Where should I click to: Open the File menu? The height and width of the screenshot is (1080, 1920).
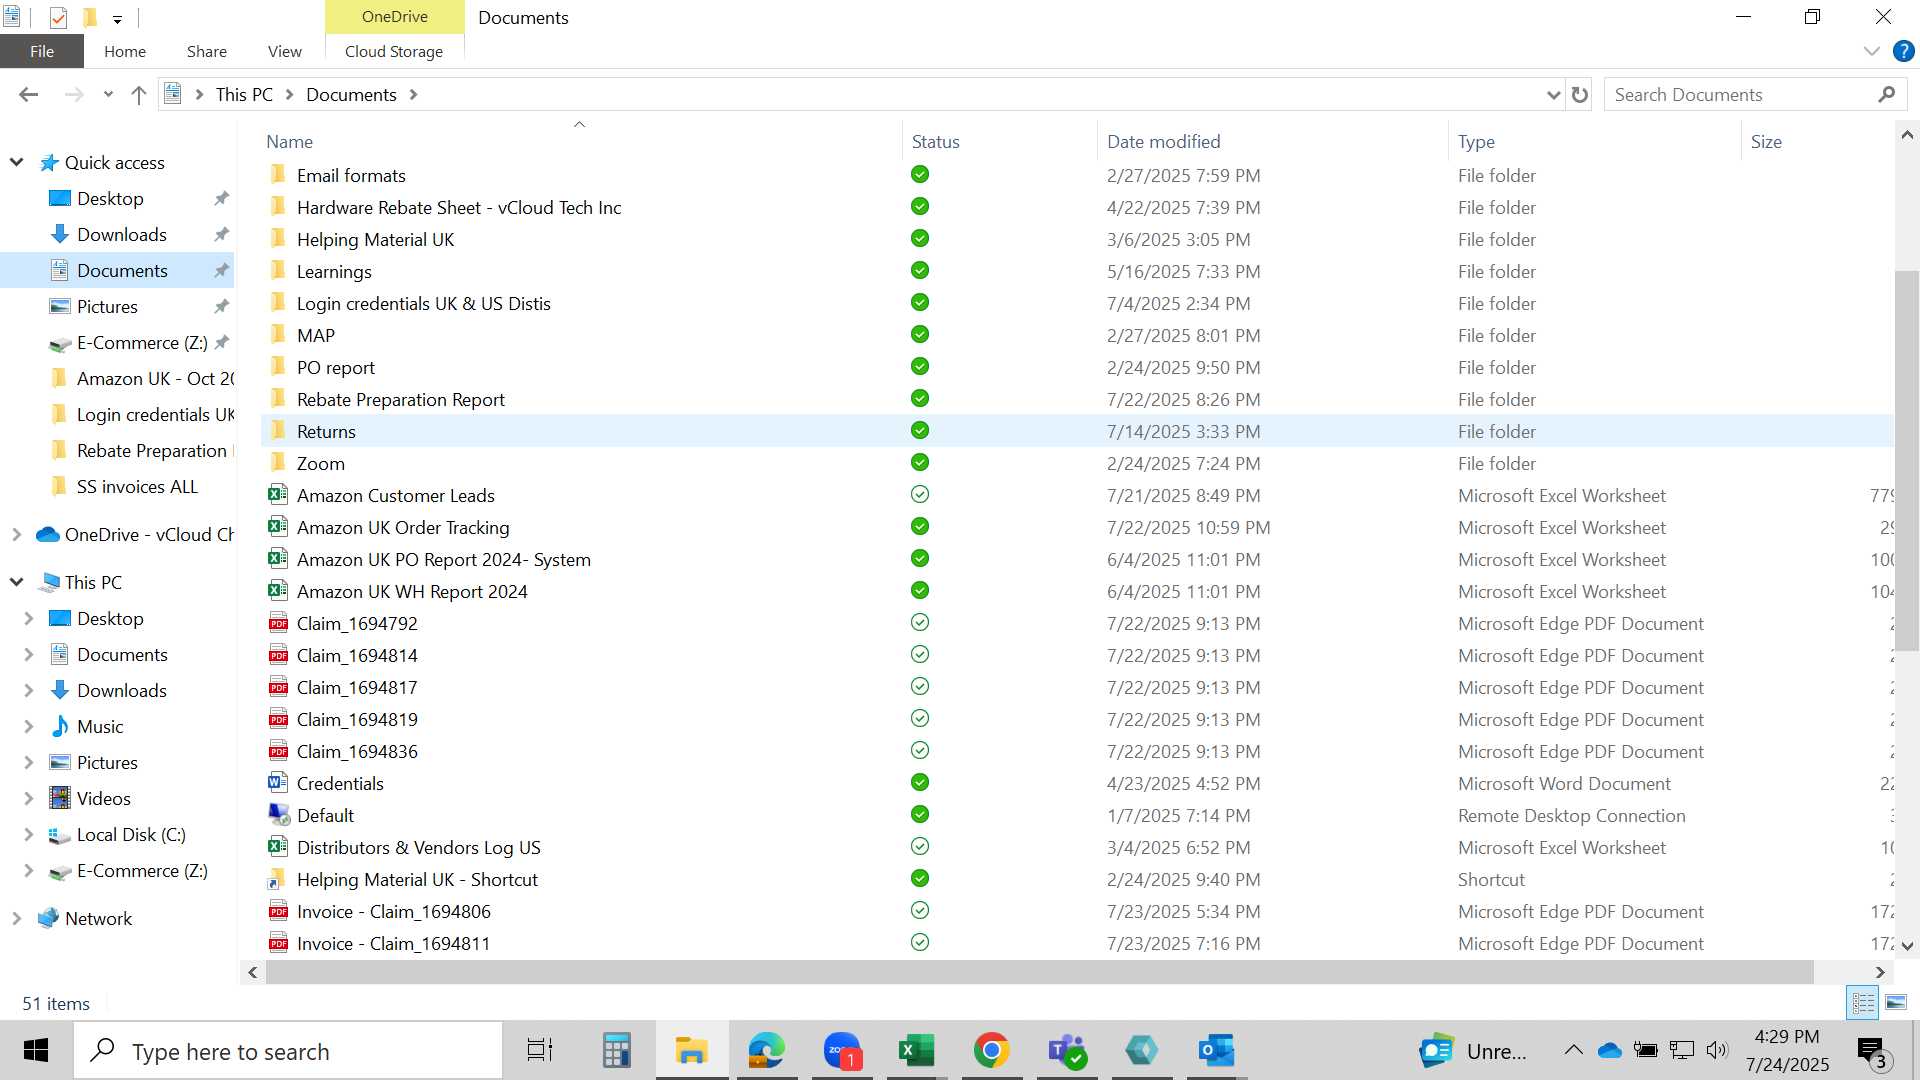click(x=42, y=51)
